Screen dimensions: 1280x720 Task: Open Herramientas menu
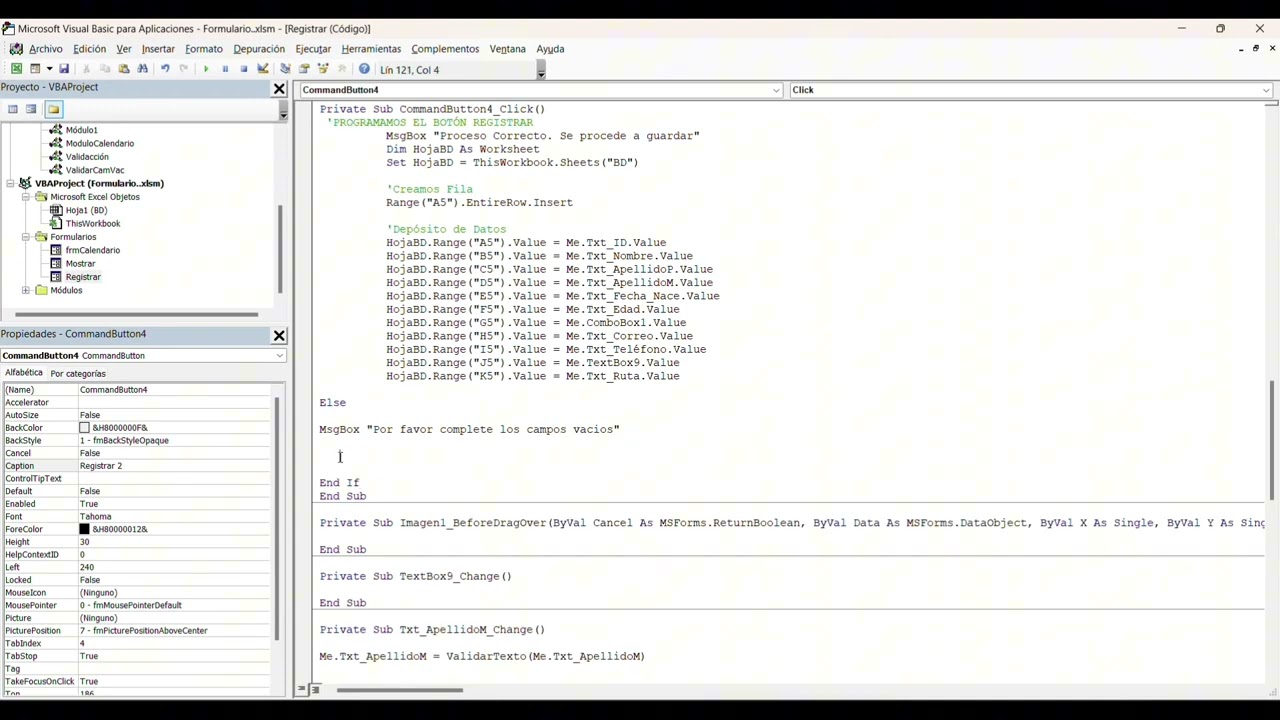(x=371, y=49)
